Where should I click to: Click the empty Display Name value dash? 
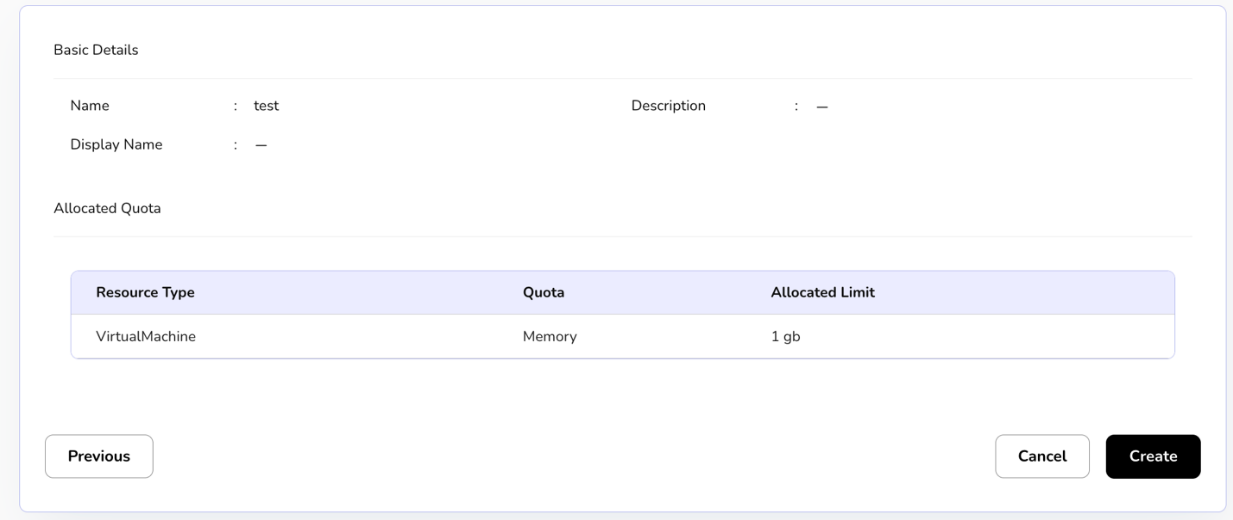pos(261,145)
